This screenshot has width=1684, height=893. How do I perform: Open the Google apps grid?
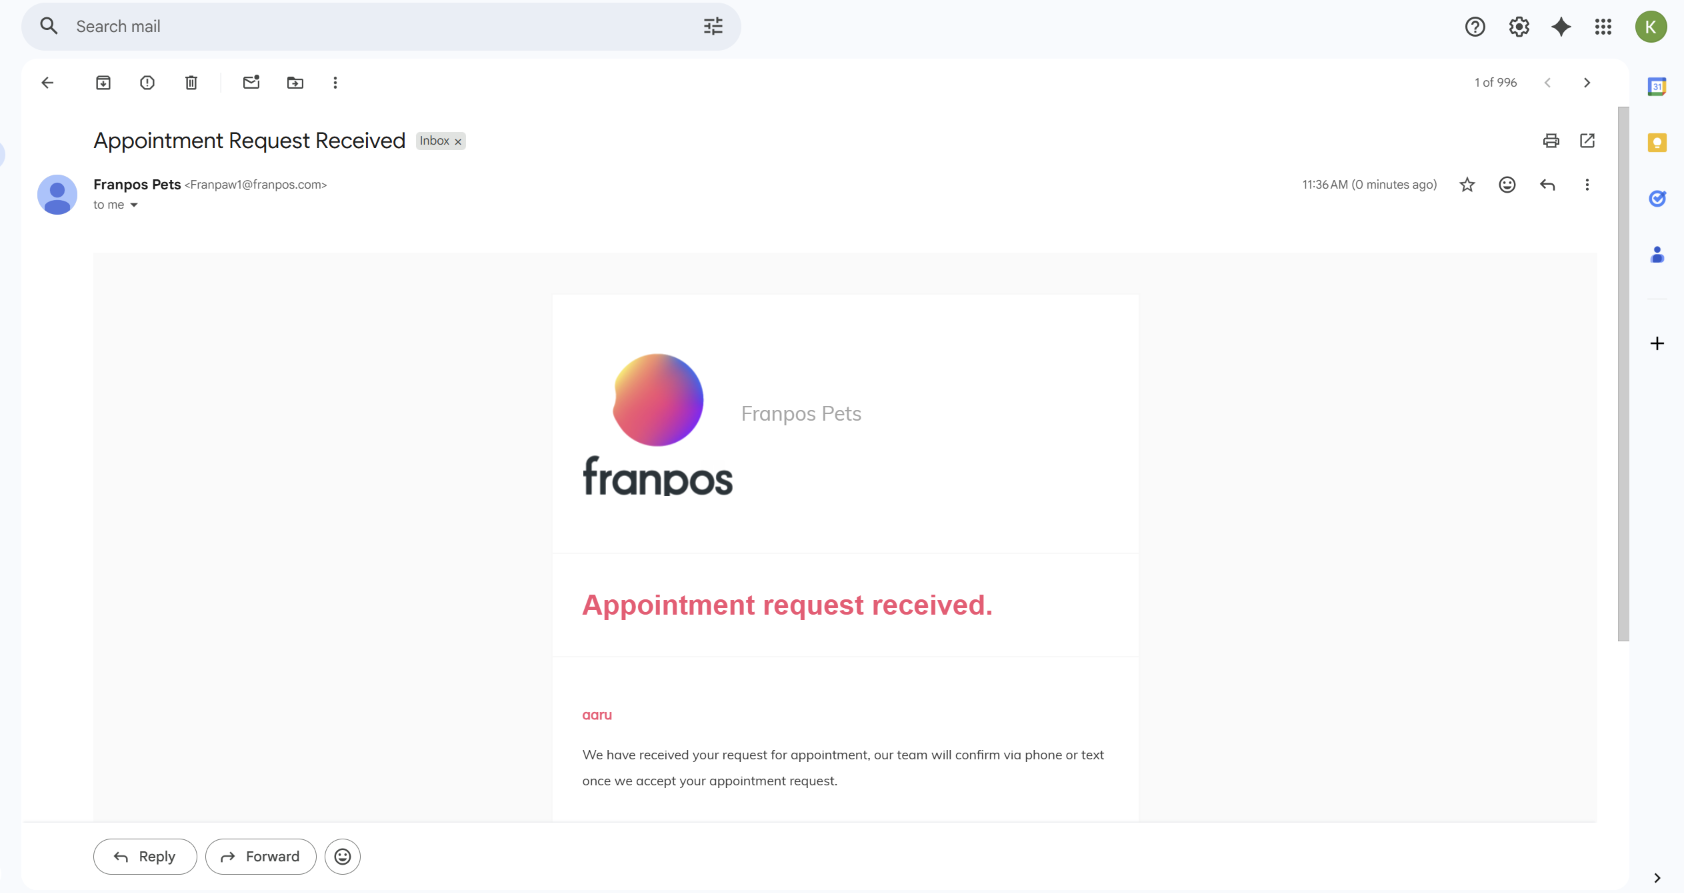[x=1603, y=27]
